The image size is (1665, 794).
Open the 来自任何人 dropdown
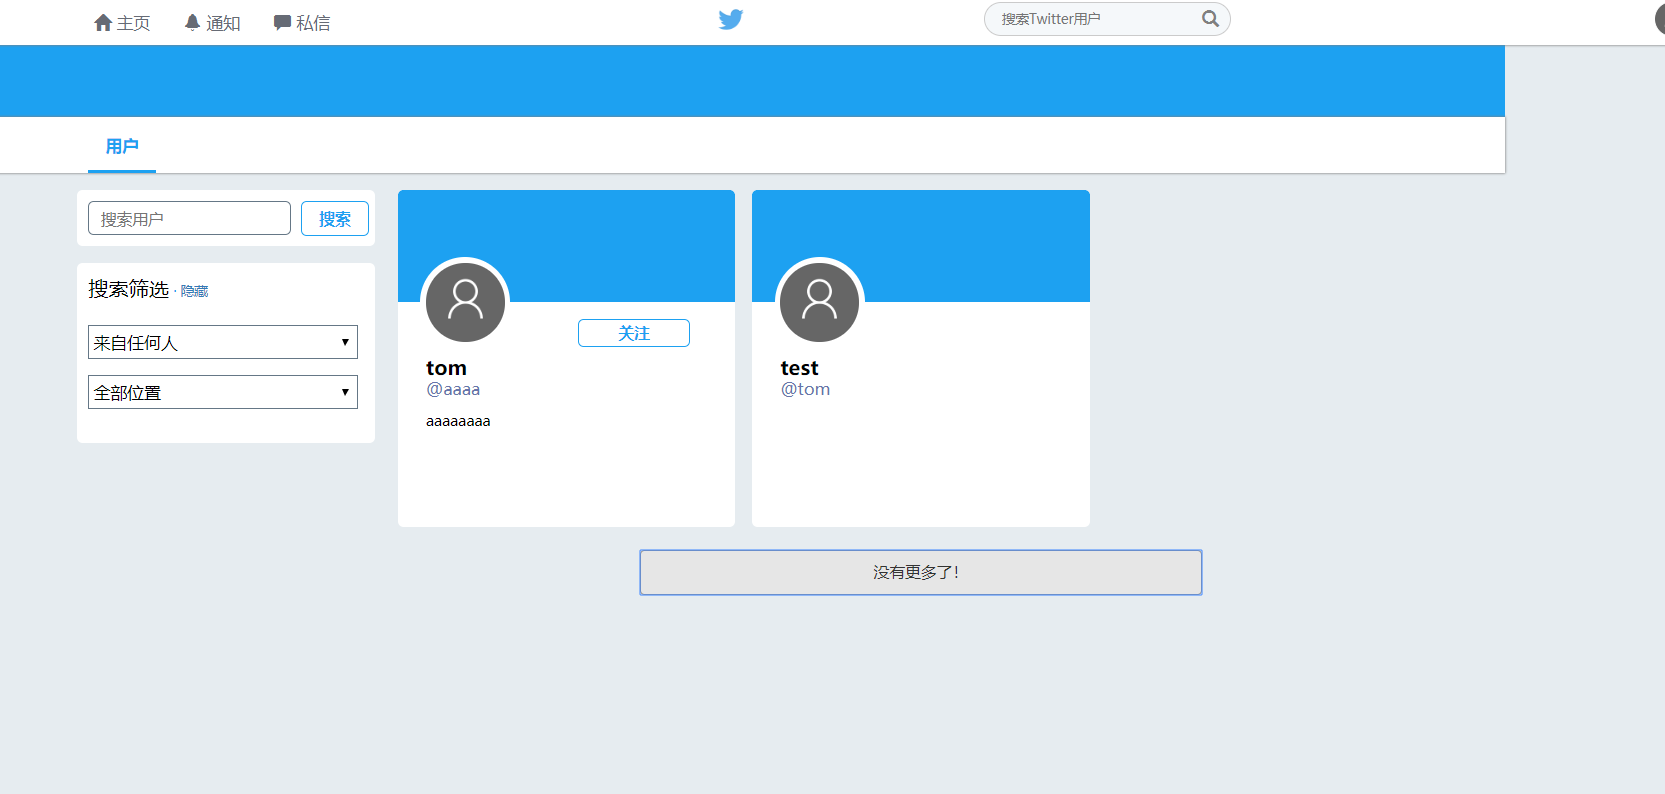pos(223,342)
